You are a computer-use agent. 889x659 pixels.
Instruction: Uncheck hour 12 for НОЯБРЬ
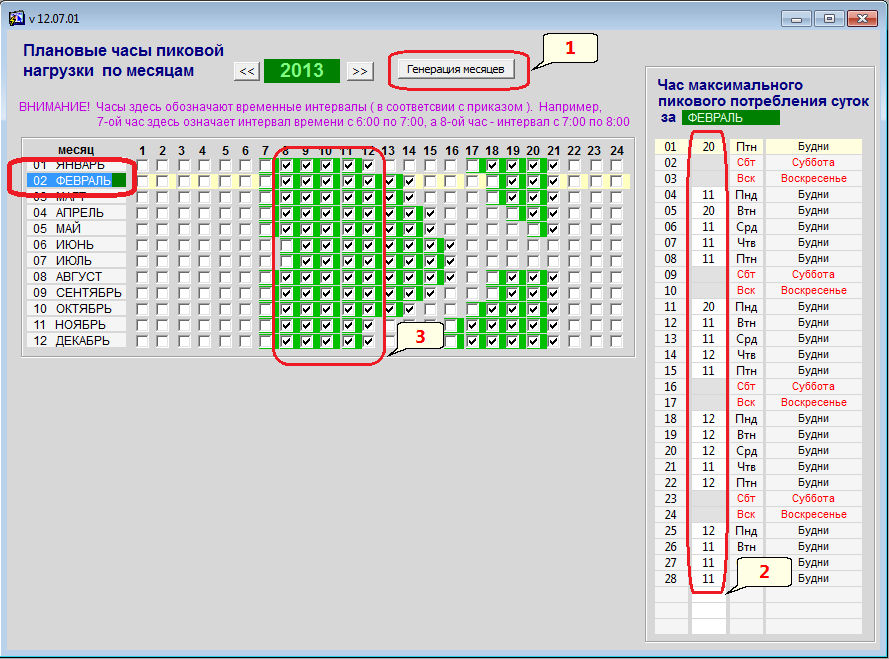[369, 325]
